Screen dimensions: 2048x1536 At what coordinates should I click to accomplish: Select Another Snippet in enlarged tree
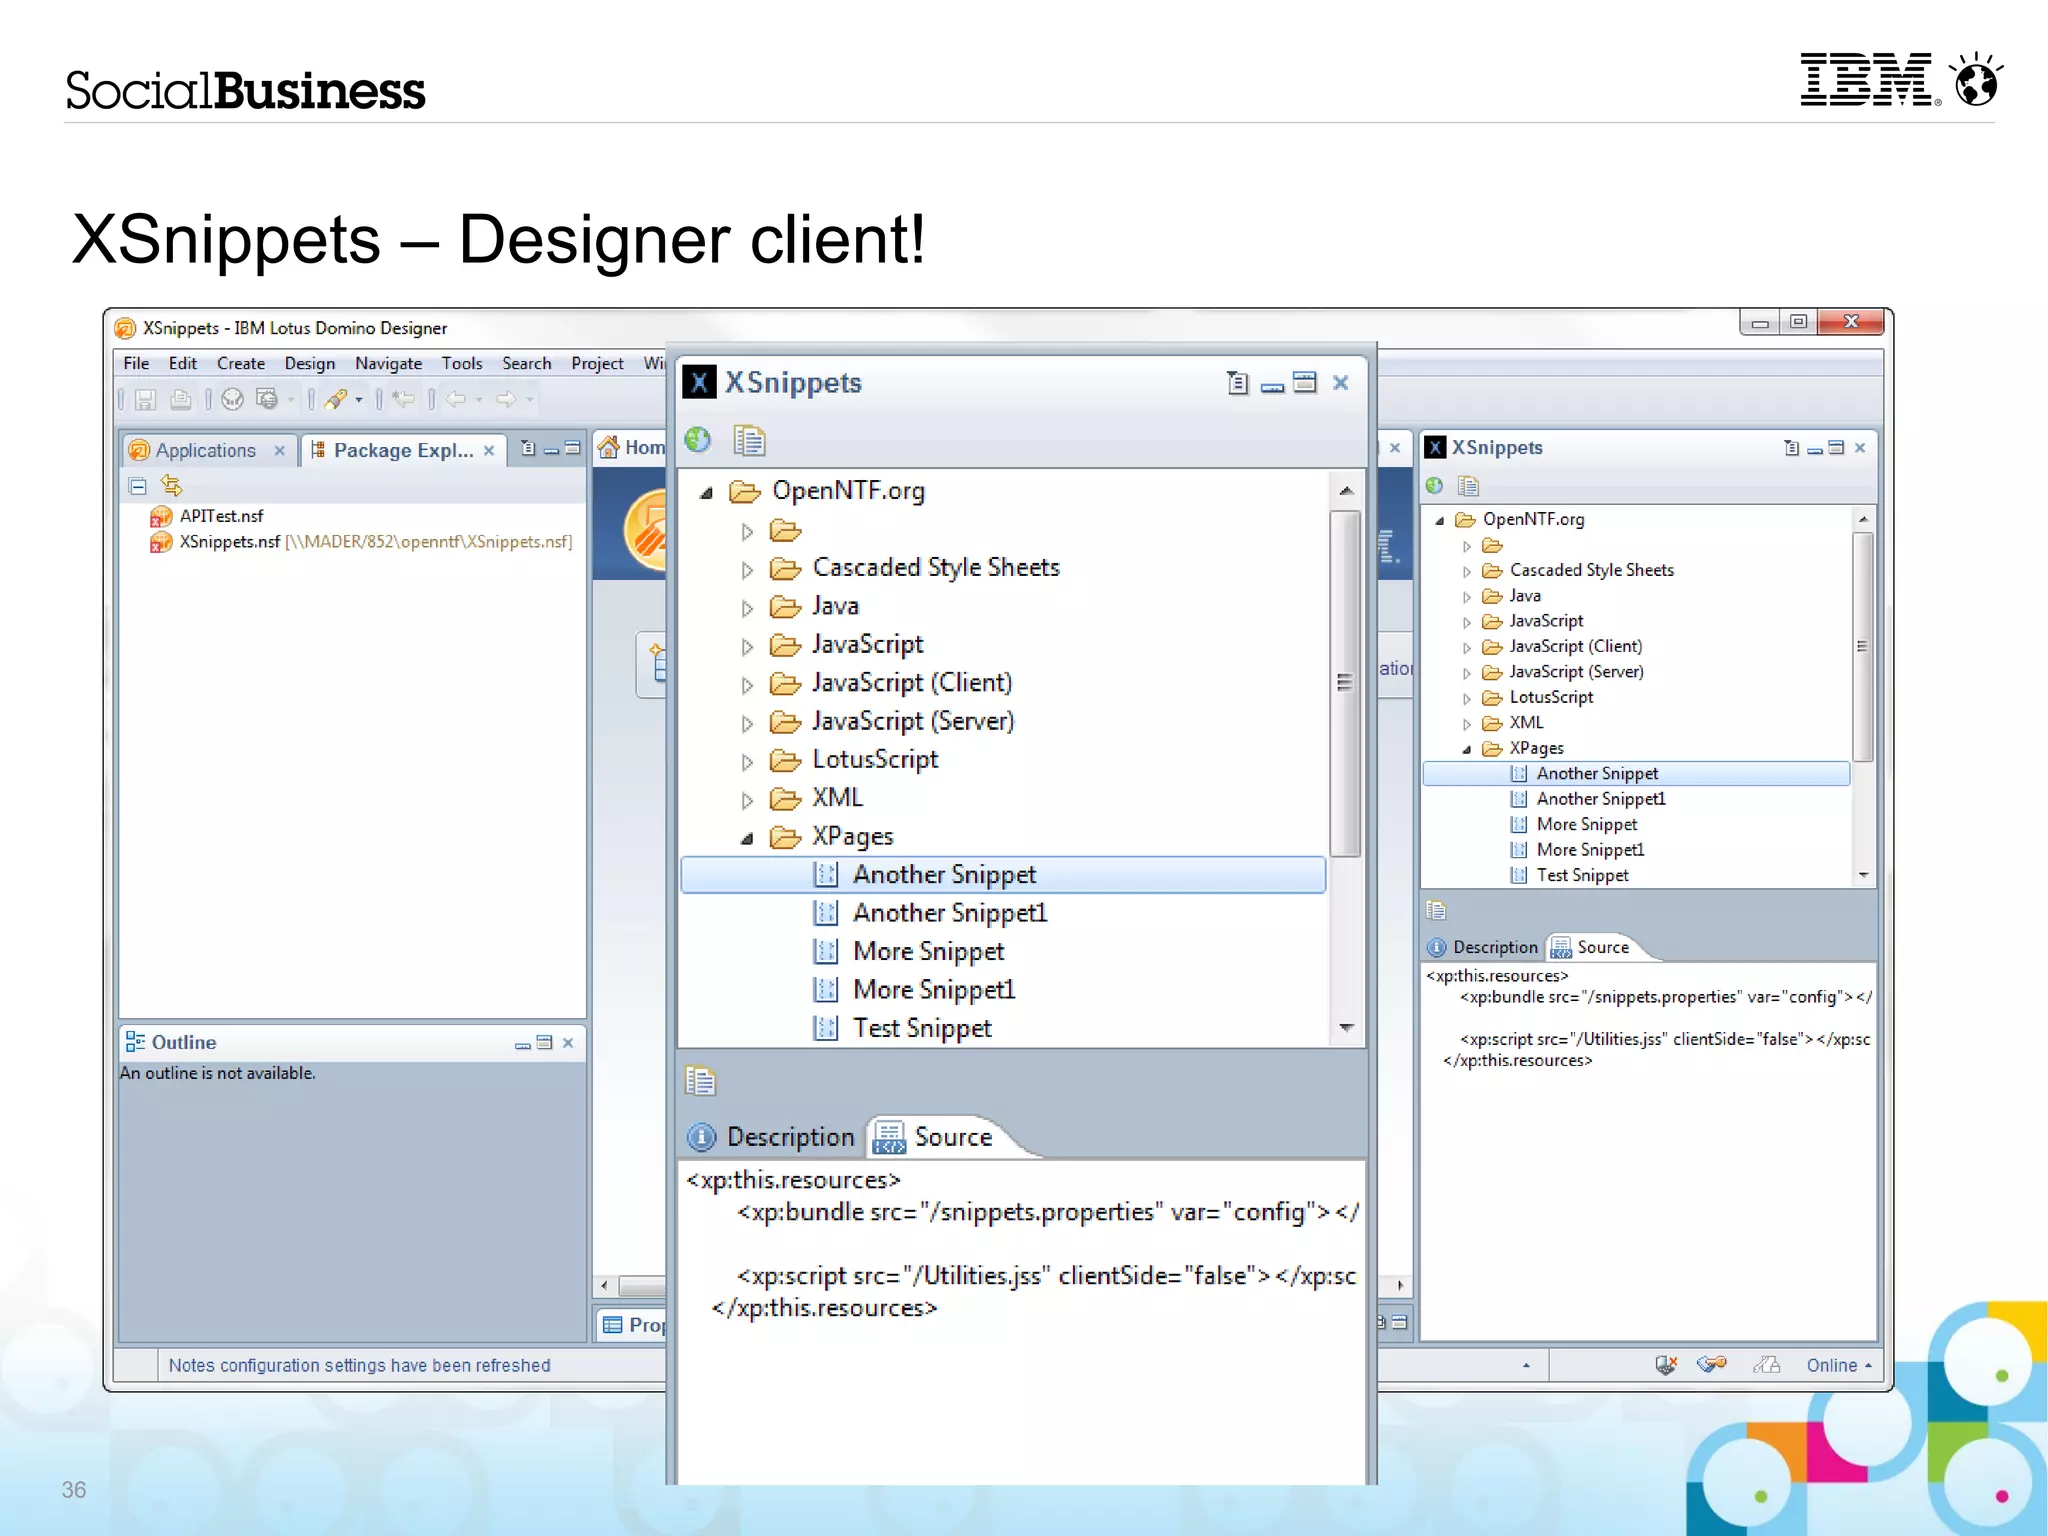point(1003,874)
